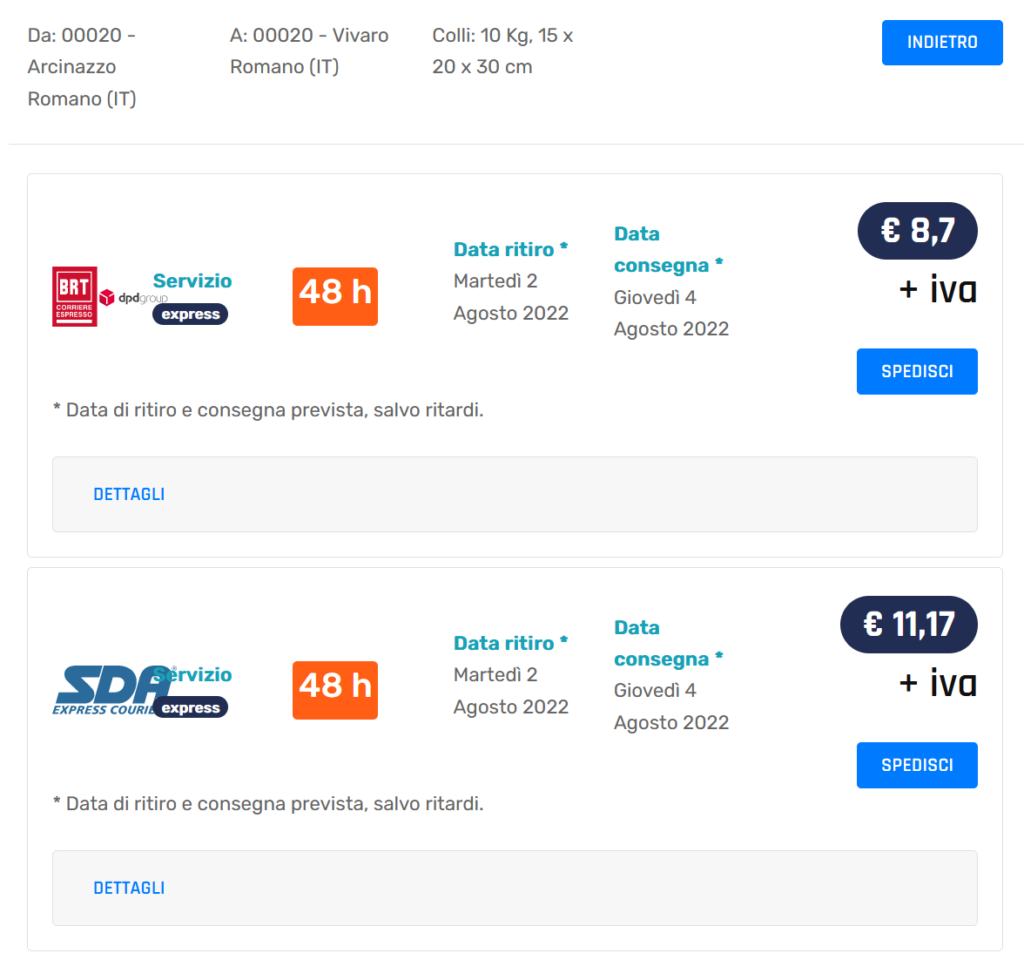
Task: Click the BRT Corriere Espresso logo
Action: (x=74, y=296)
